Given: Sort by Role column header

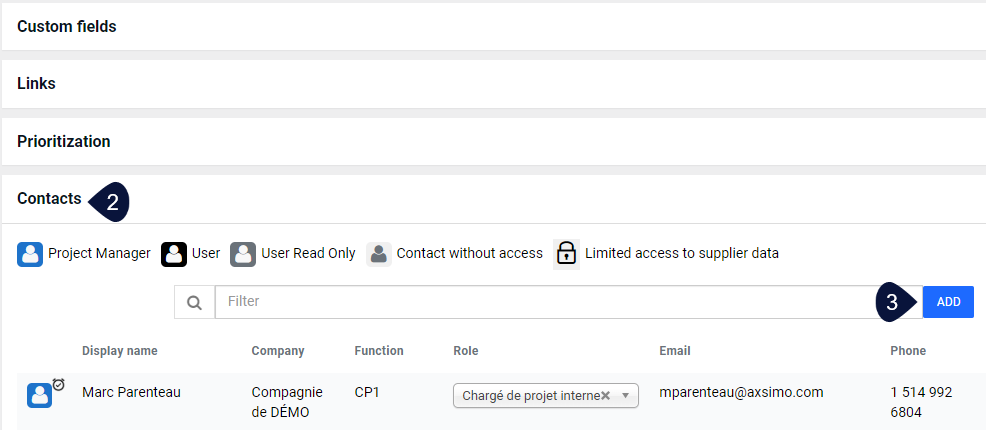Looking at the screenshot, I should [x=466, y=351].
